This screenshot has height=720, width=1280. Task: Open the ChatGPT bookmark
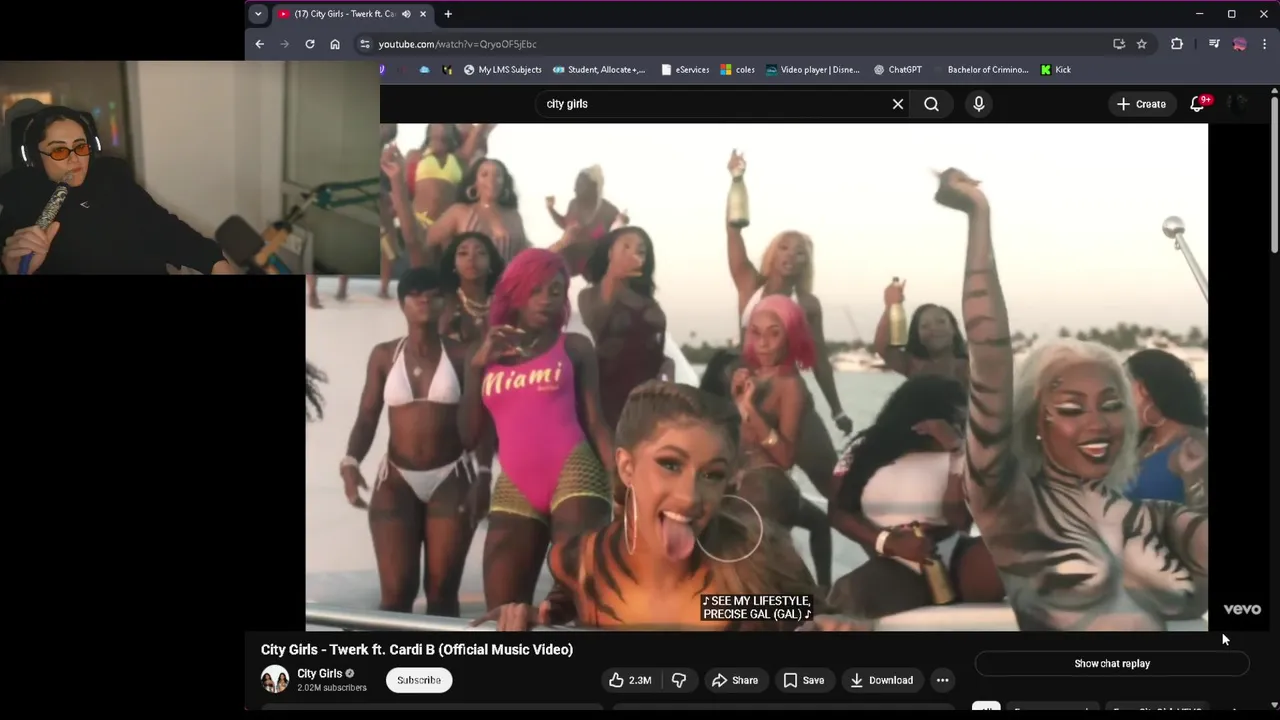(x=898, y=70)
